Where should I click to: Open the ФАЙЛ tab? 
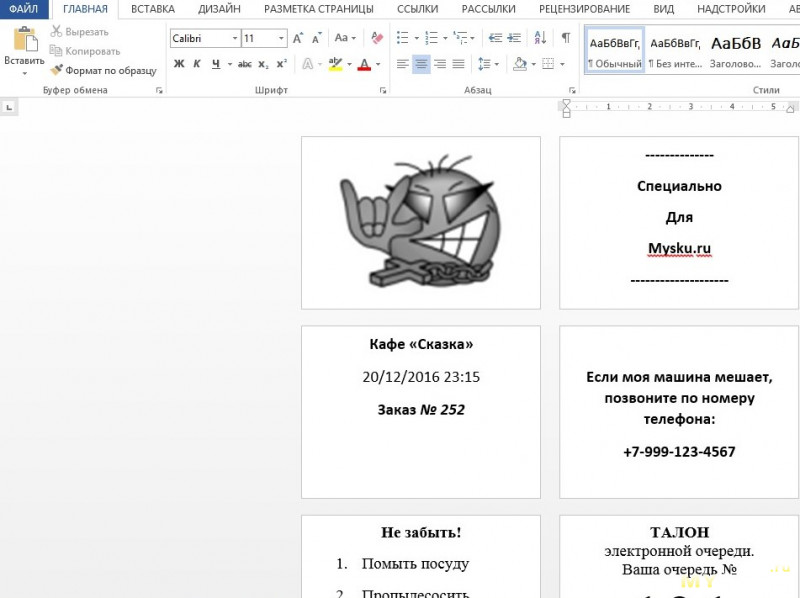23,9
